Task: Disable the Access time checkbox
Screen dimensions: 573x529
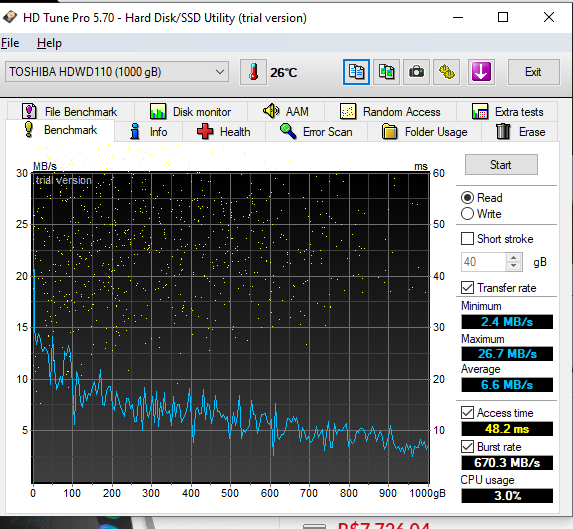Action: coord(467,413)
